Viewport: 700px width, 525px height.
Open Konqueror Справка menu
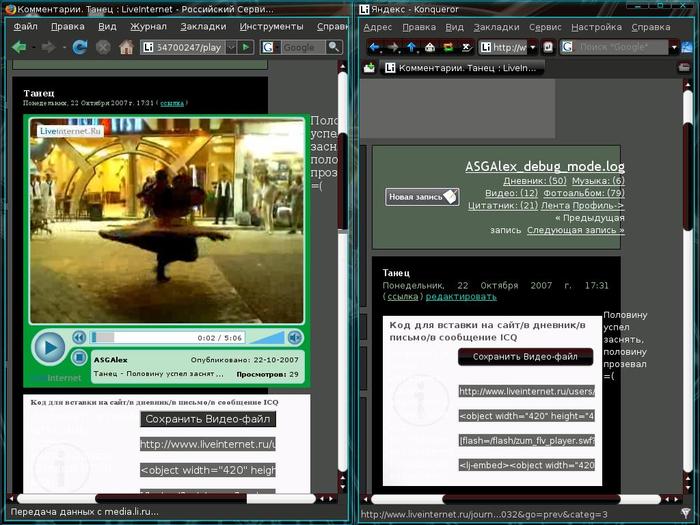[650, 27]
